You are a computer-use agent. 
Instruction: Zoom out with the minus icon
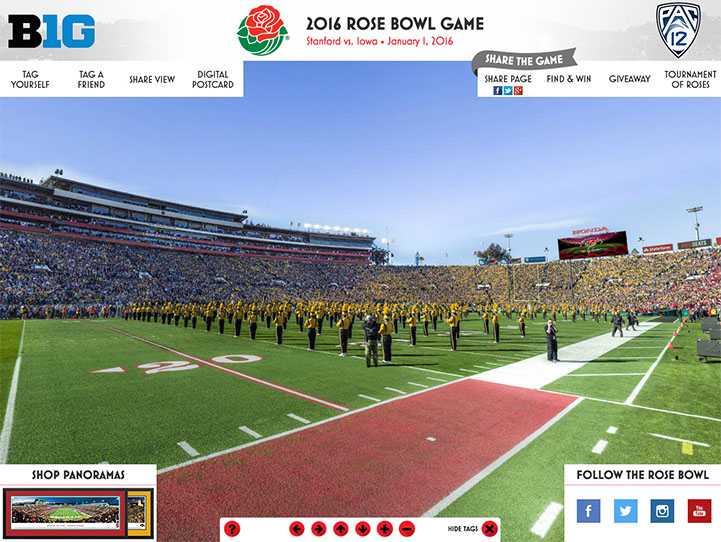coord(407,529)
